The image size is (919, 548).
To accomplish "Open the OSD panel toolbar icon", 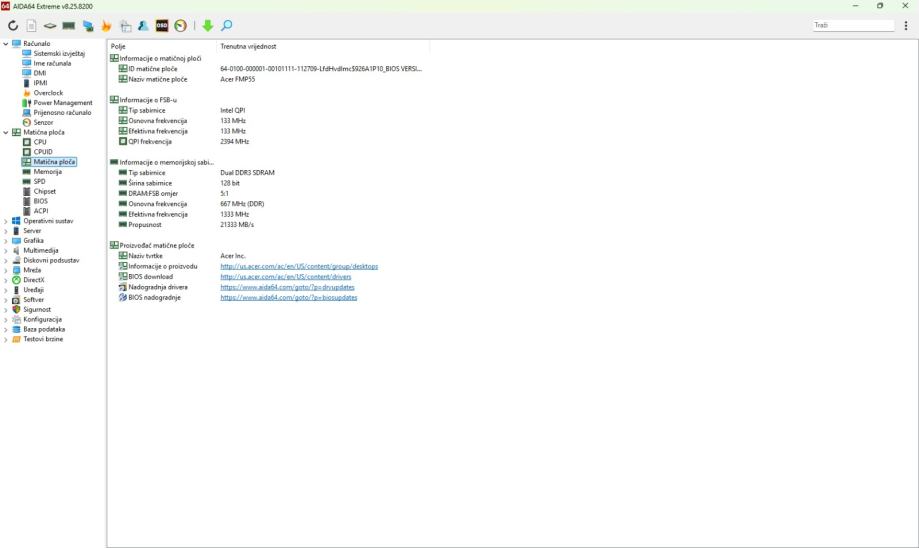I will coord(162,26).
